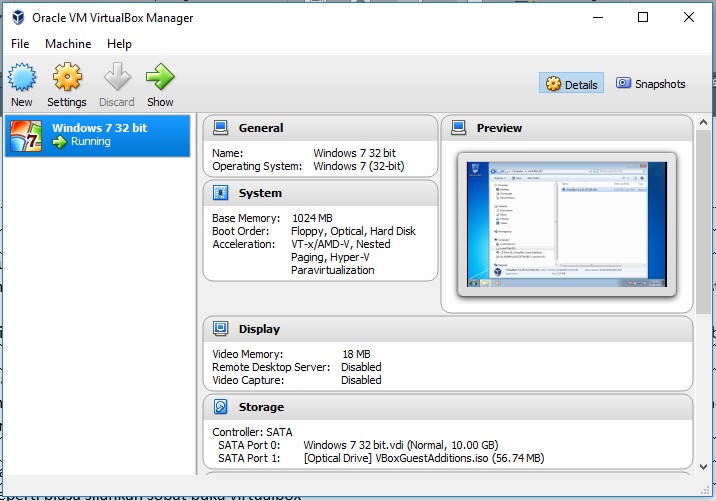Screen dimensions: 716x501
Task: Click the New virtual machine icon
Action: tap(21, 77)
